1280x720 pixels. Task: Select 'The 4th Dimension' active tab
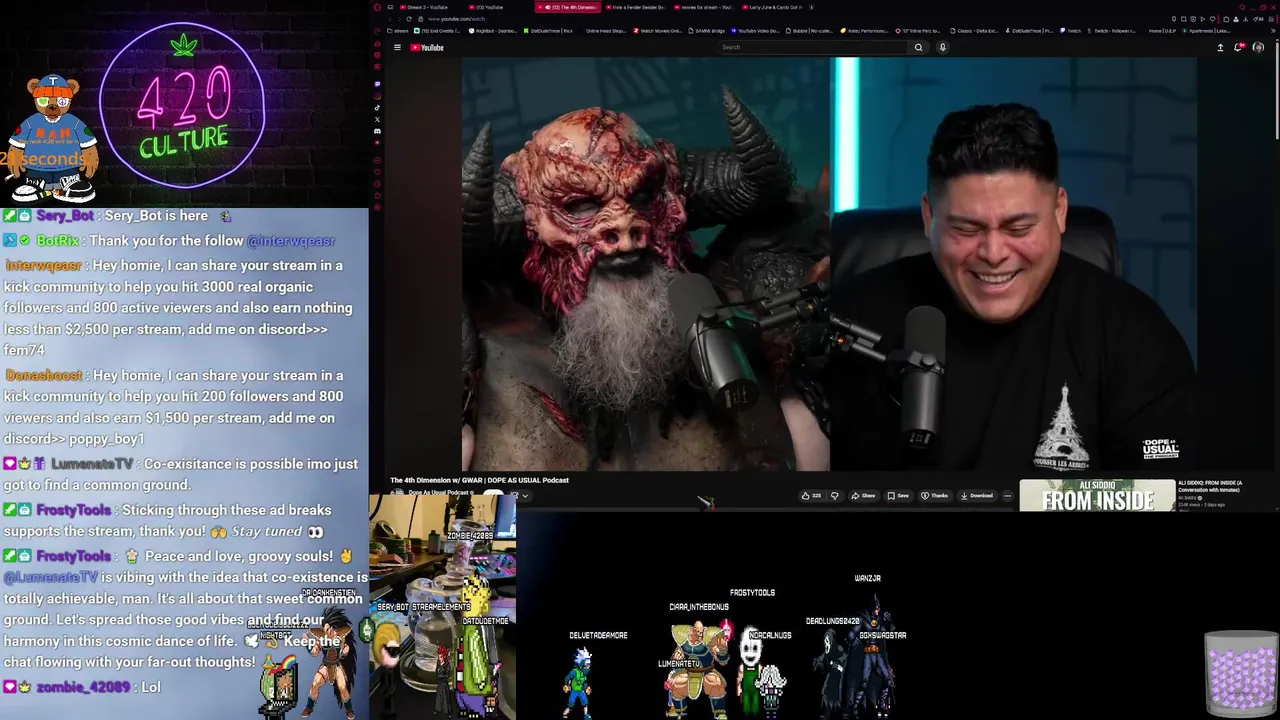[x=568, y=7]
